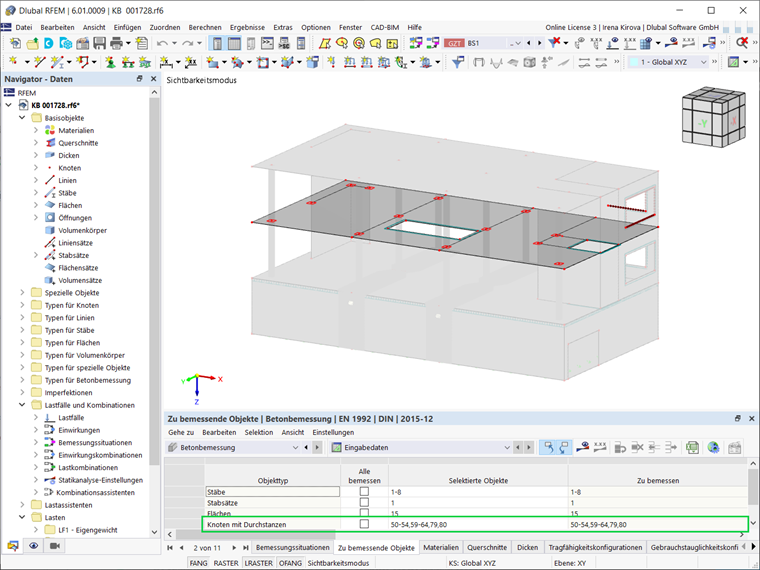
Task: Click the Undo arrow icon
Action: (162, 43)
